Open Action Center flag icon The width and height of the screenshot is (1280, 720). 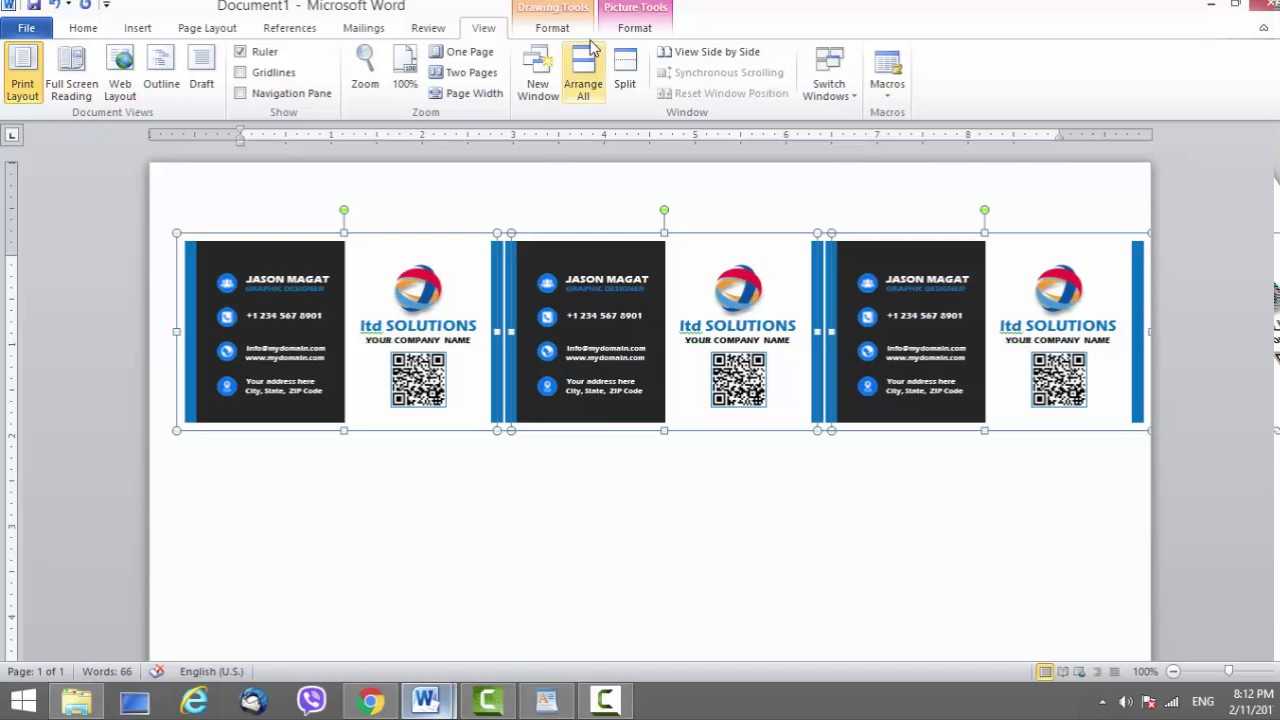click(1149, 702)
